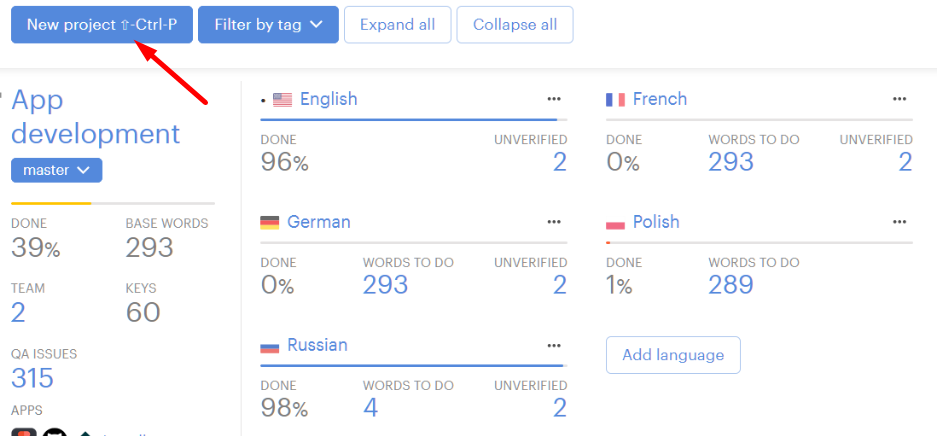Viewport: 950px width, 436px height.
Task: Open the three-dots menu for Polish
Action: pos(899,222)
